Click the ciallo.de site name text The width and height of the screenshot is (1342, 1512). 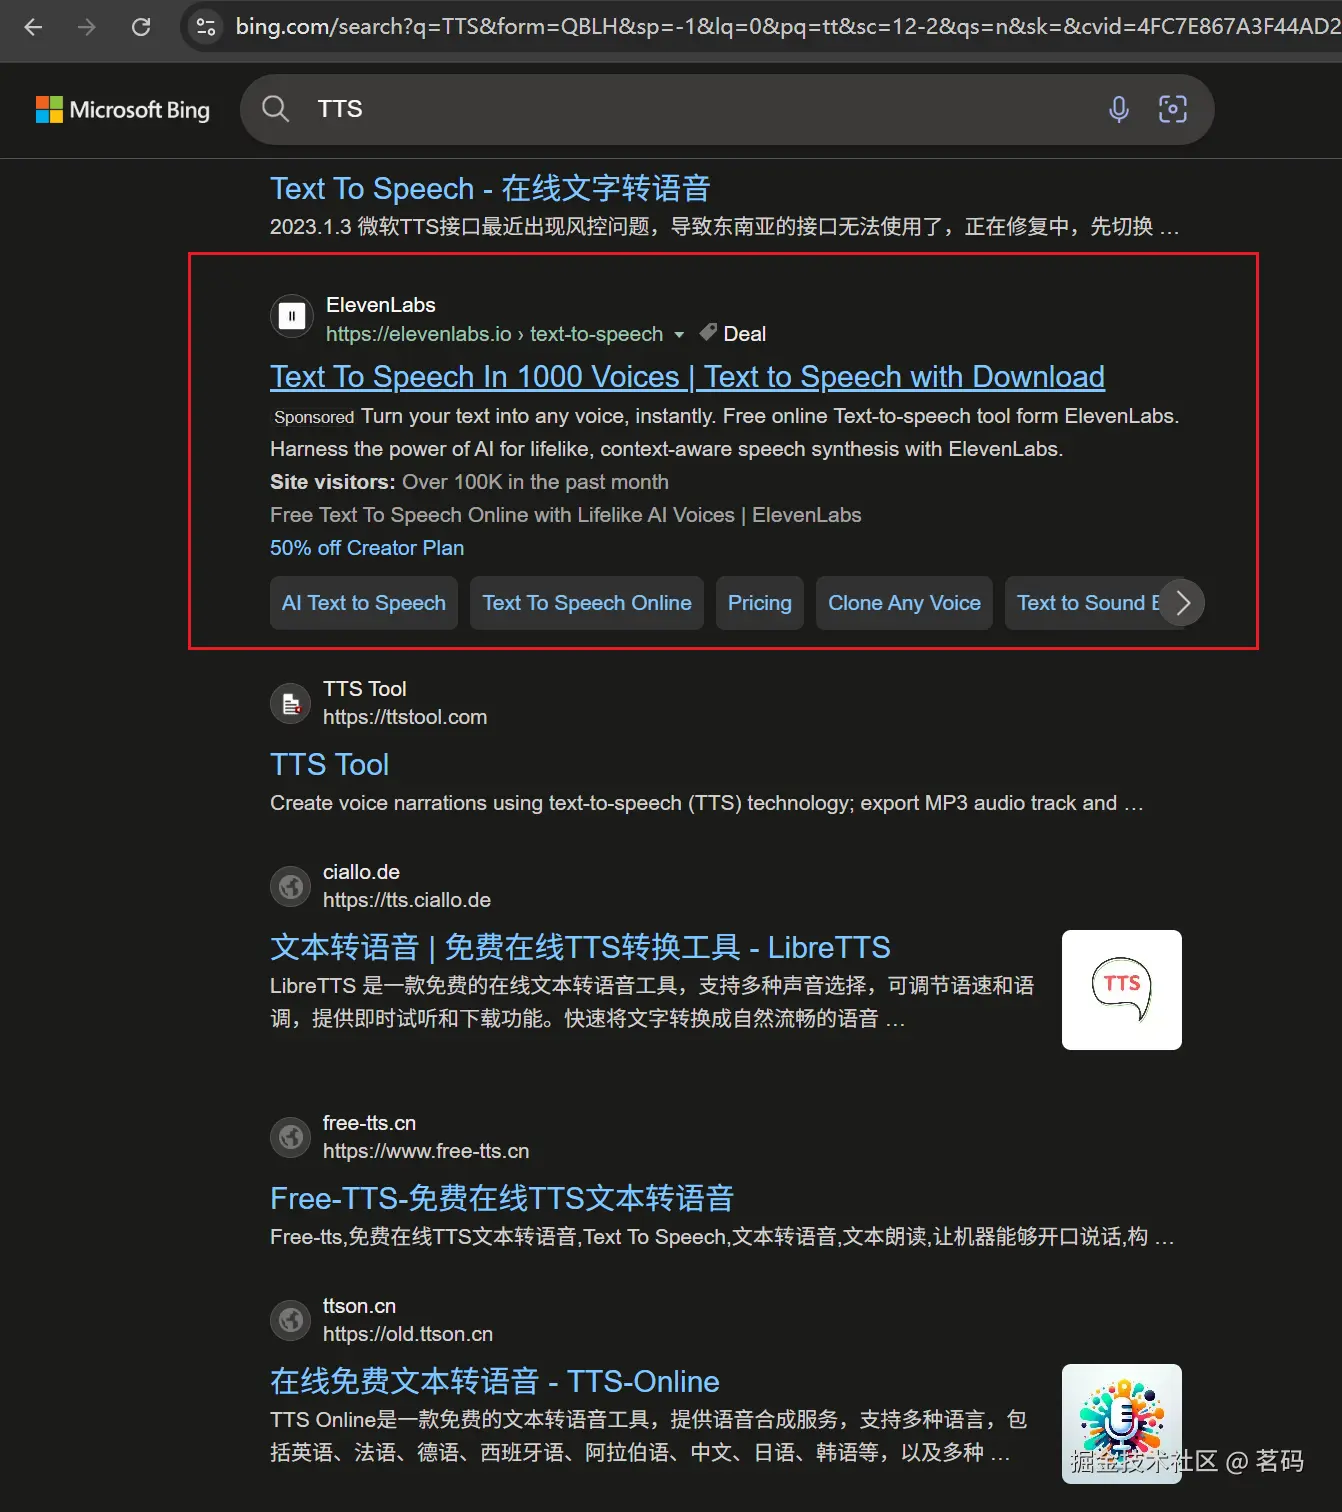(361, 872)
